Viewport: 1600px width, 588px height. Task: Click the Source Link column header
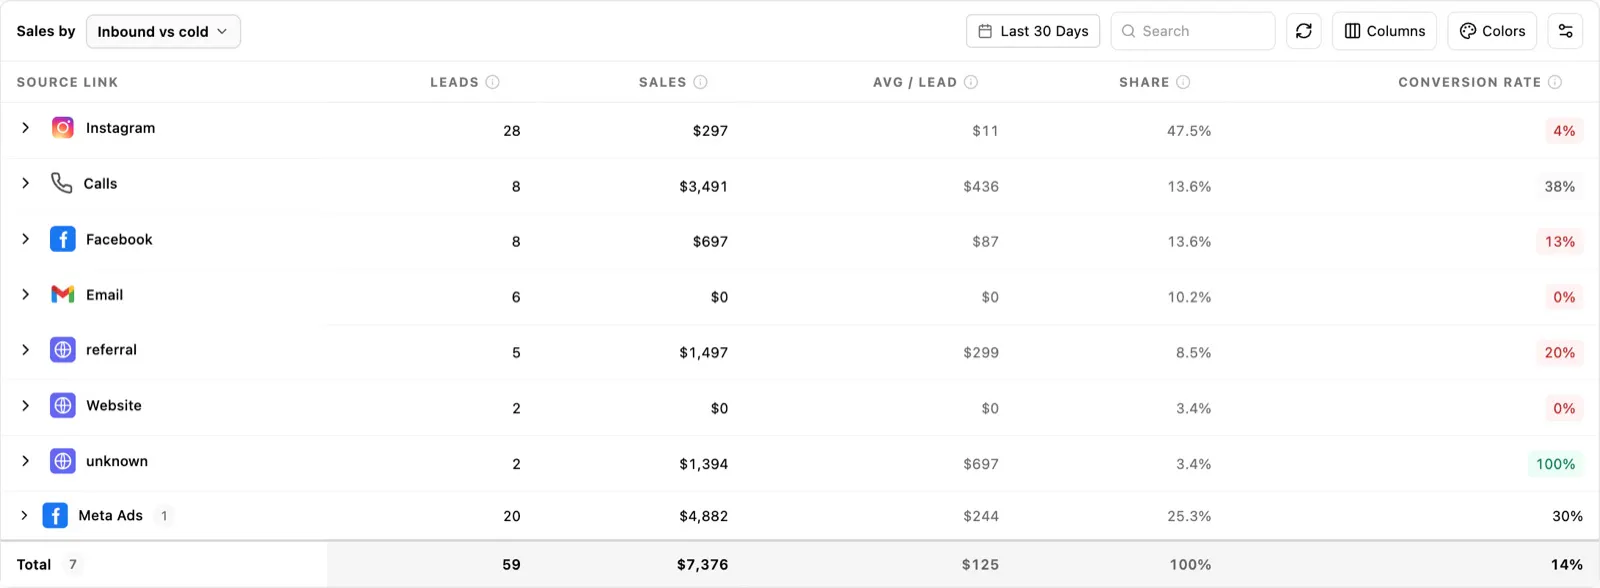[67, 82]
